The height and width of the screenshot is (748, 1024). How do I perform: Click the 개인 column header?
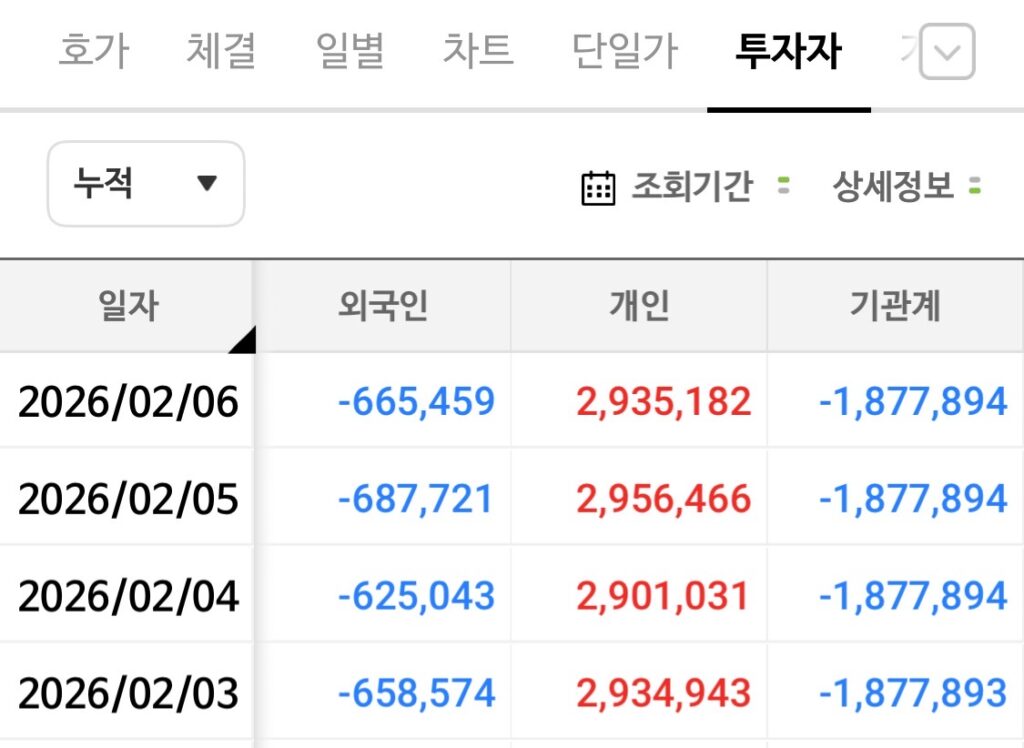(639, 307)
